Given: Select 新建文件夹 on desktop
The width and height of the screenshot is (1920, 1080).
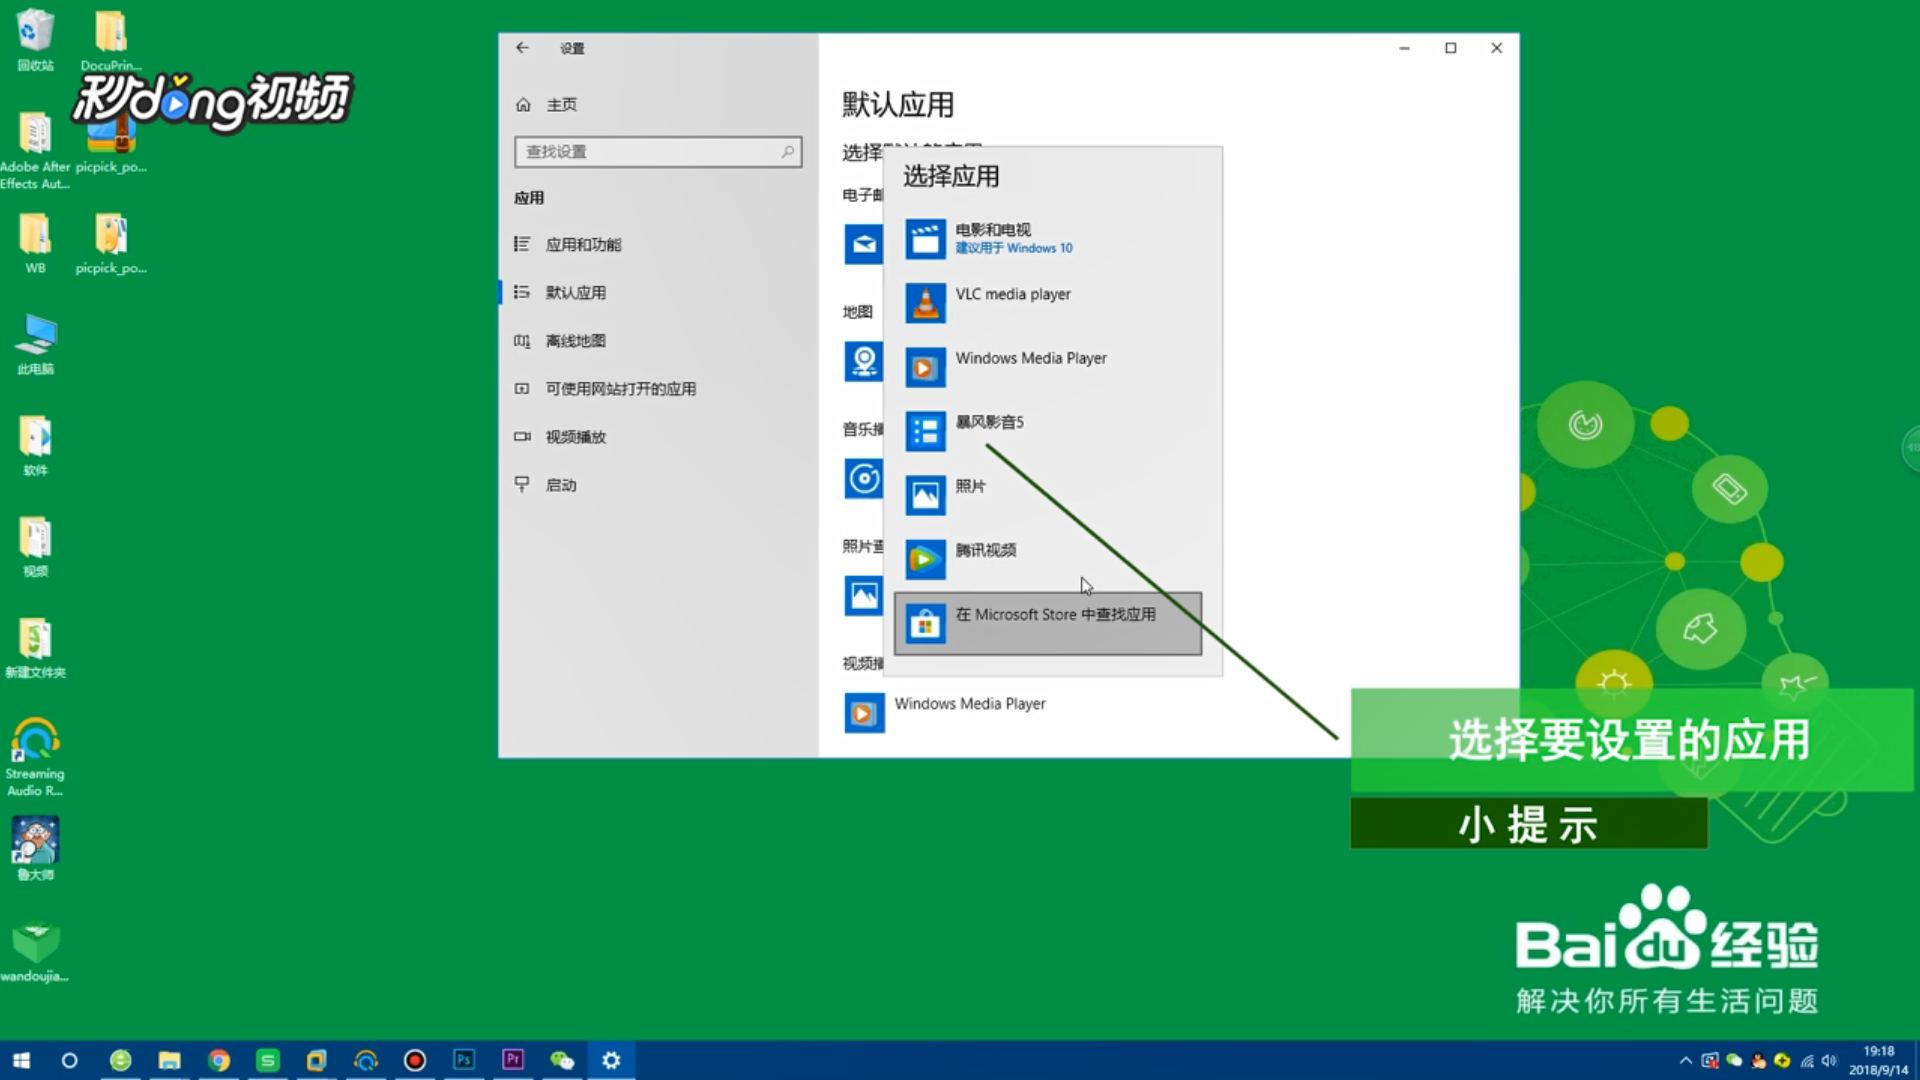Looking at the screenshot, I should pos(35,648).
